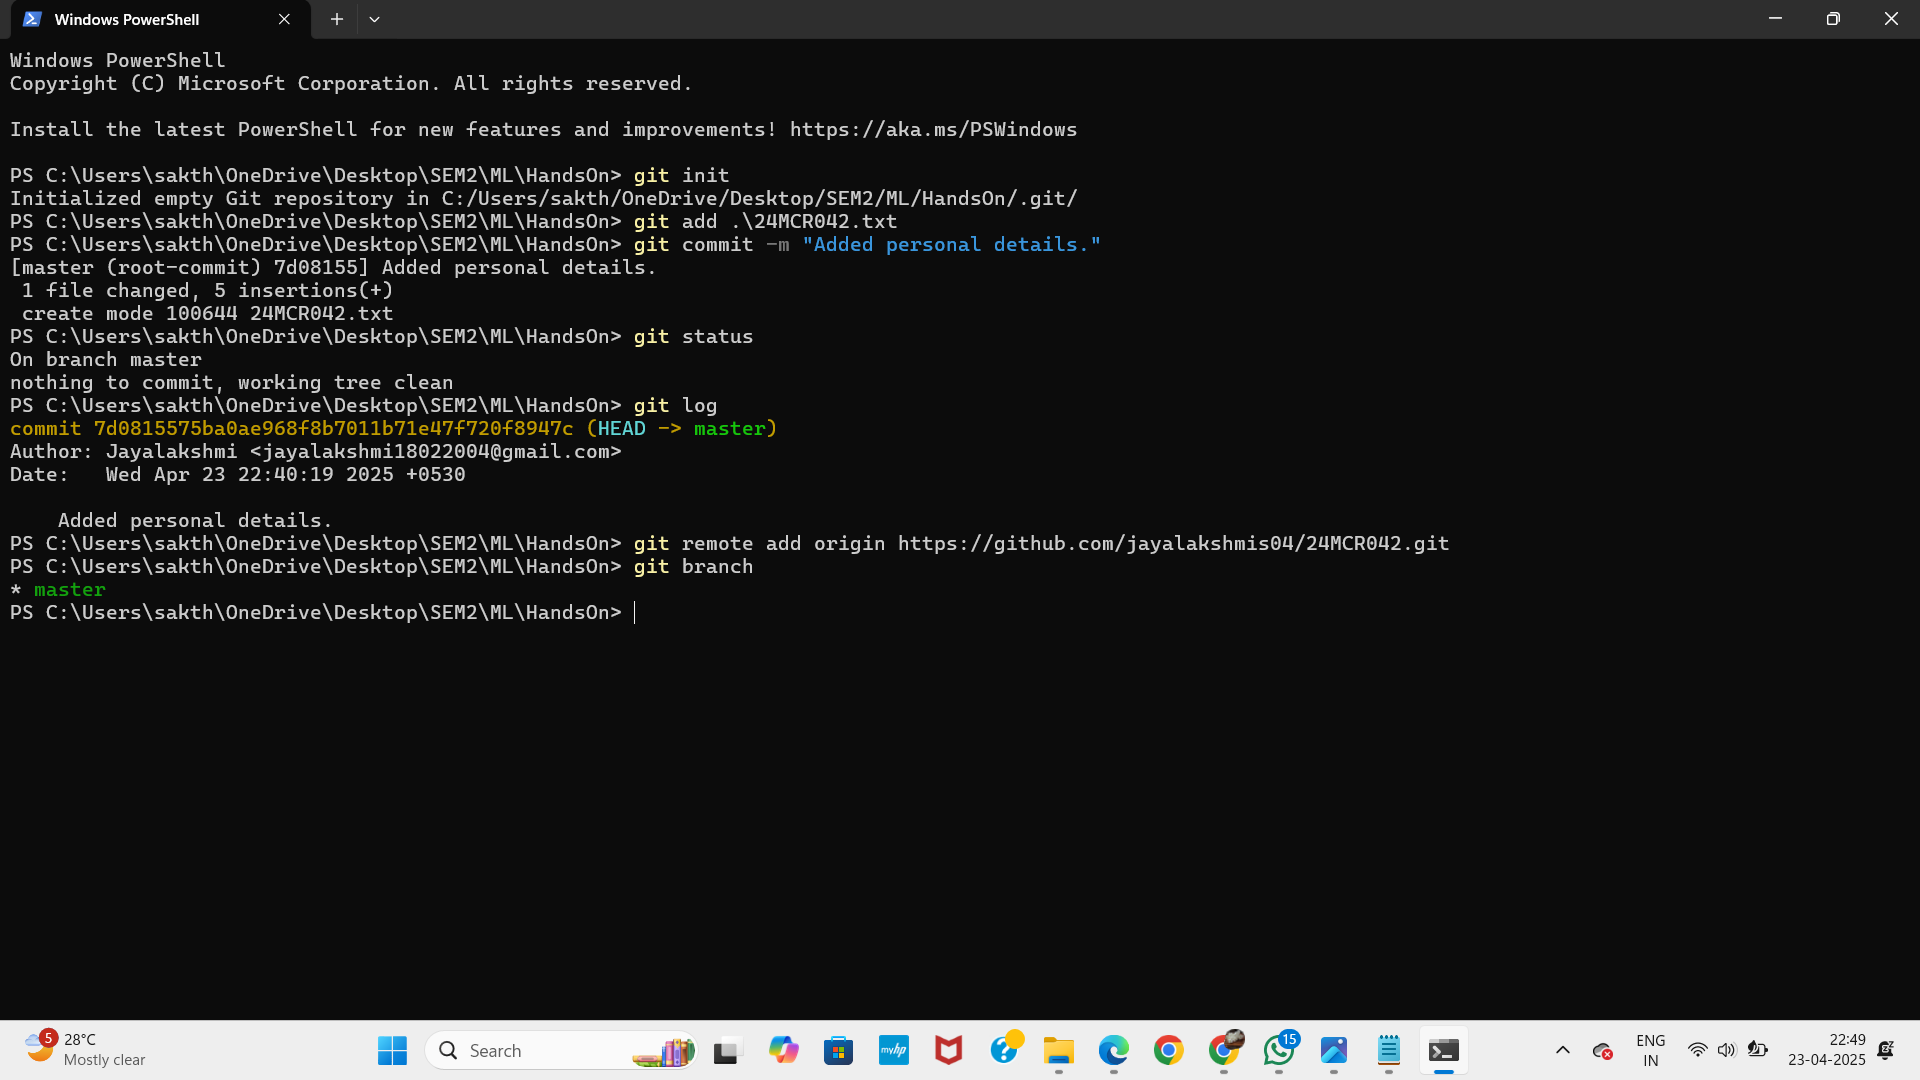Open Microsoft Edge from taskbar

click(1113, 1050)
